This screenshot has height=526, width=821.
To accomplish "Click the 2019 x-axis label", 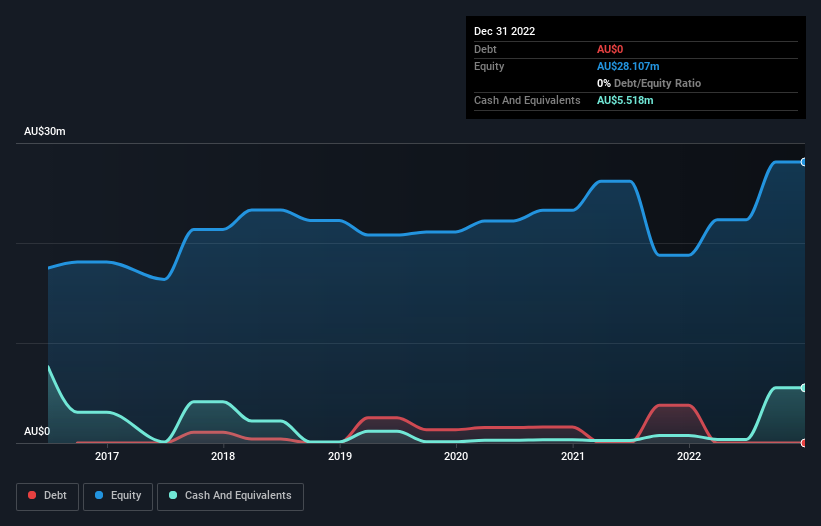I will (x=340, y=456).
